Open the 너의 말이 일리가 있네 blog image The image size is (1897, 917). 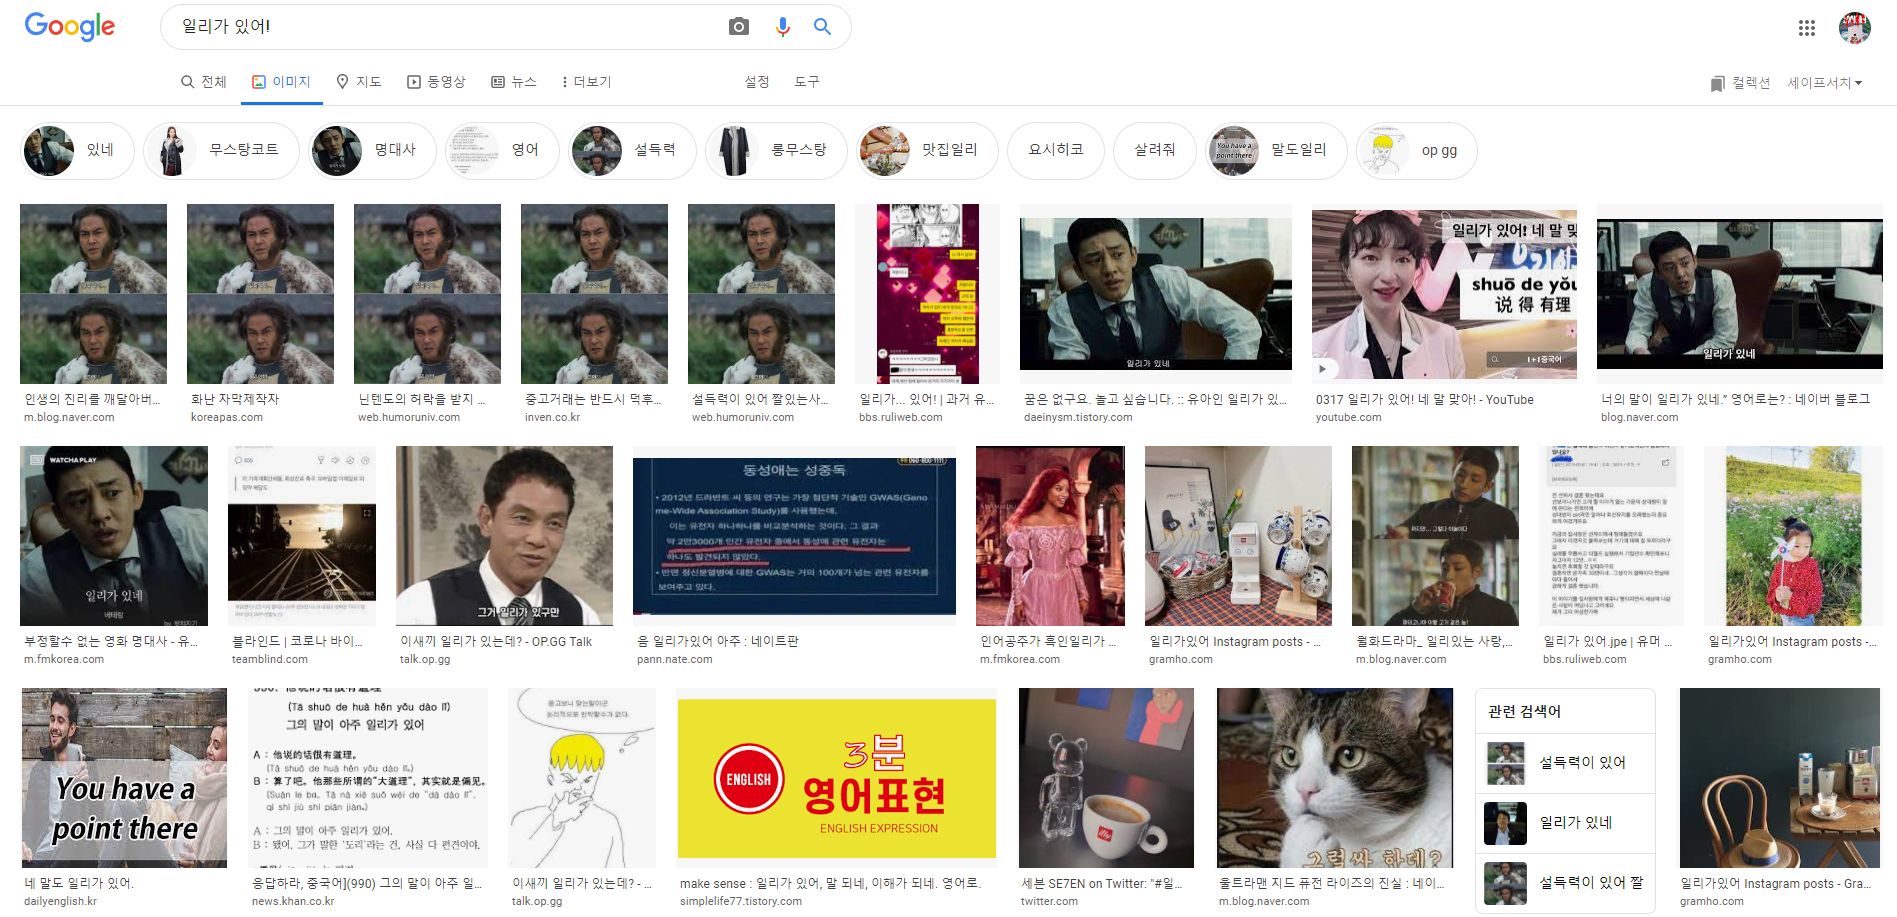[x=1740, y=294]
